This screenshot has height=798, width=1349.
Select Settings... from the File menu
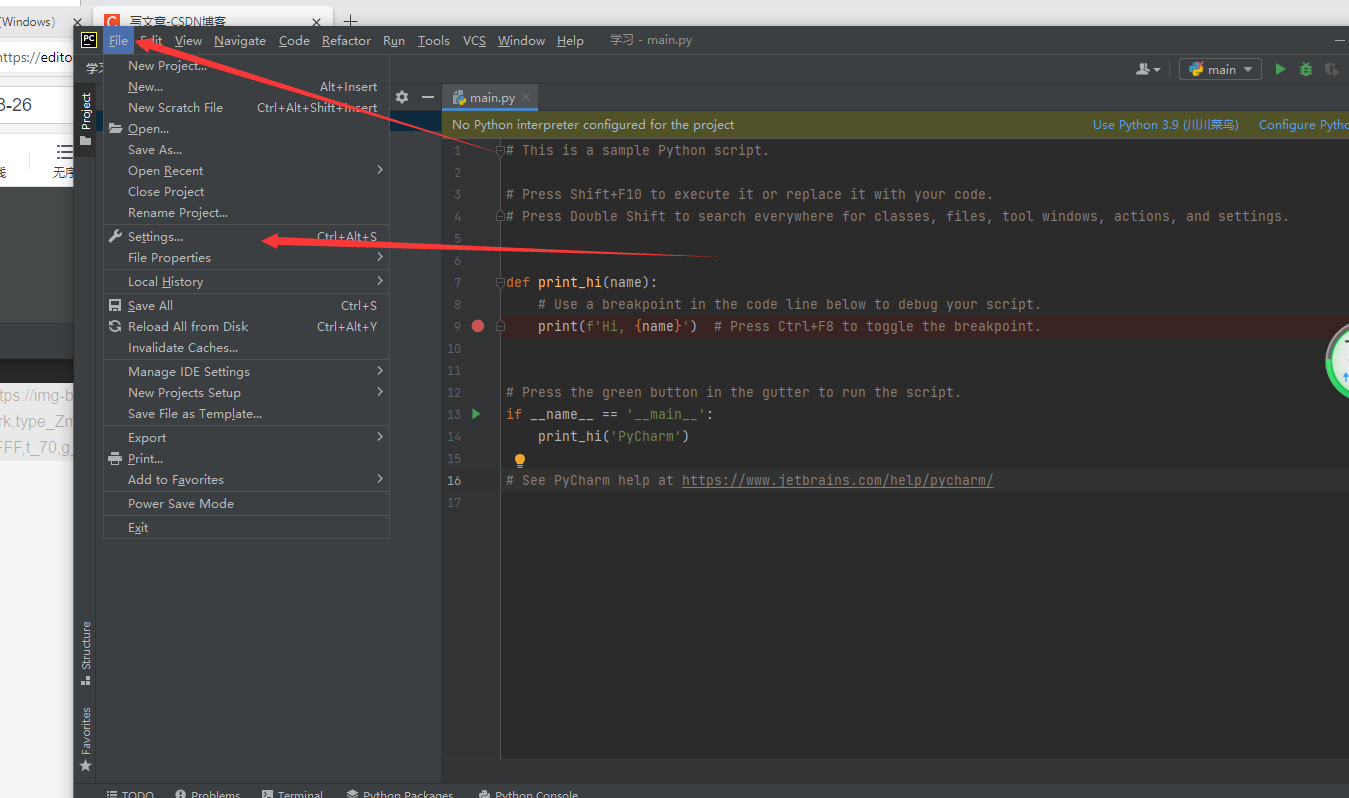[155, 237]
